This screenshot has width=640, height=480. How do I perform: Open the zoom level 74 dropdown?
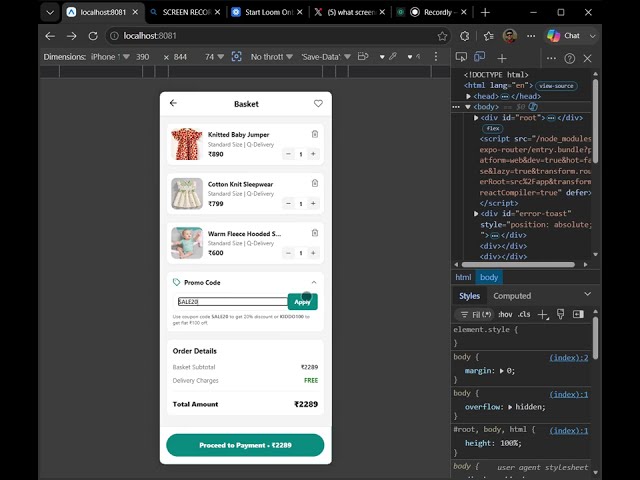[214, 57]
